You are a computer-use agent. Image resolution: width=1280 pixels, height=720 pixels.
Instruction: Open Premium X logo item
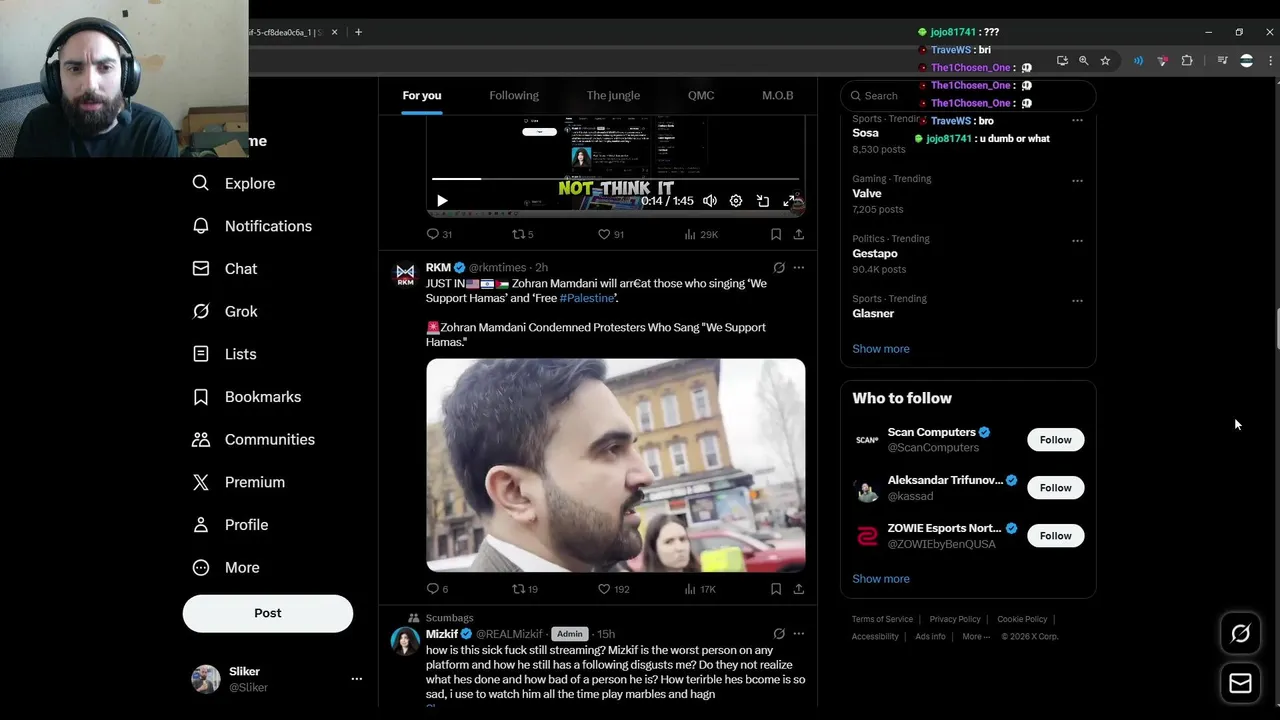[239, 482]
